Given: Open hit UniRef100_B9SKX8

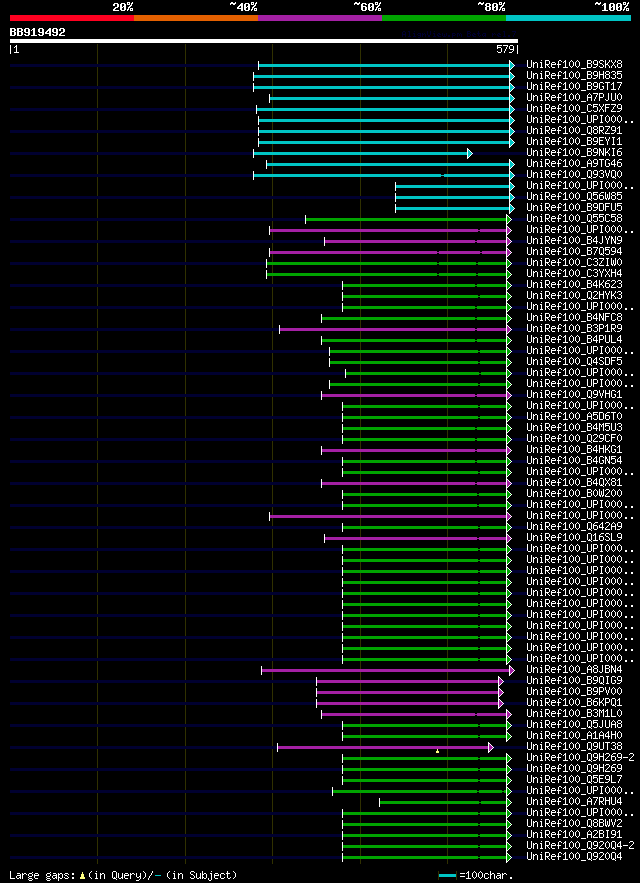Looking at the screenshot, I should [x=575, y=65].
